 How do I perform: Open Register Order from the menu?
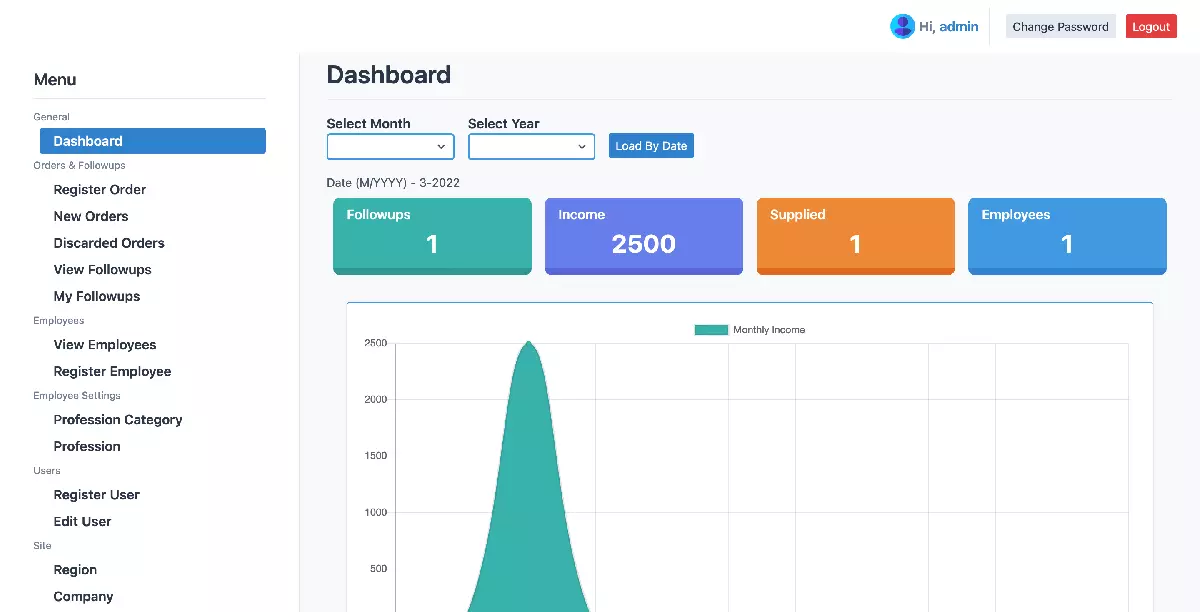tap(100, 189)
